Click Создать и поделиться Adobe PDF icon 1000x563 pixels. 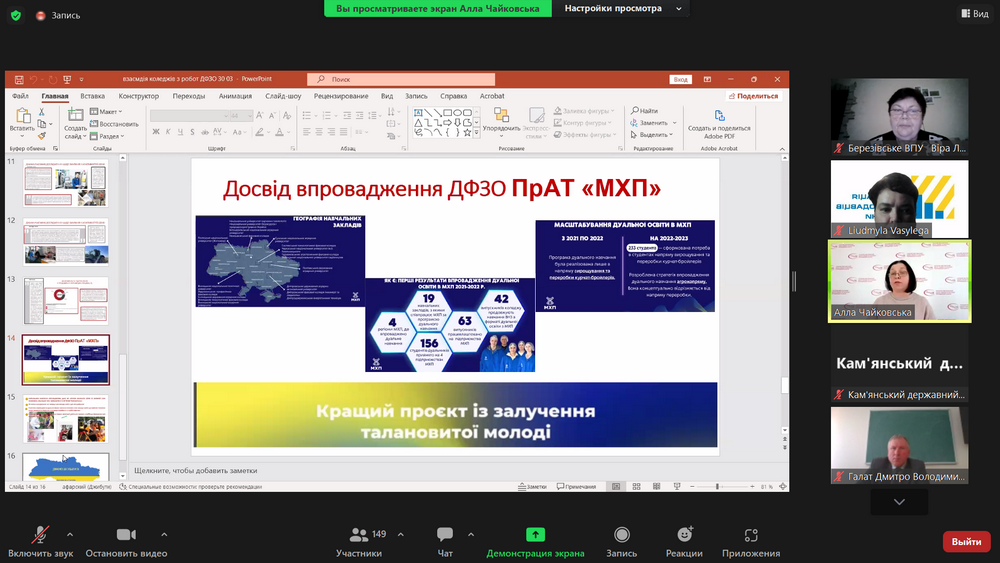click(719, 115)
